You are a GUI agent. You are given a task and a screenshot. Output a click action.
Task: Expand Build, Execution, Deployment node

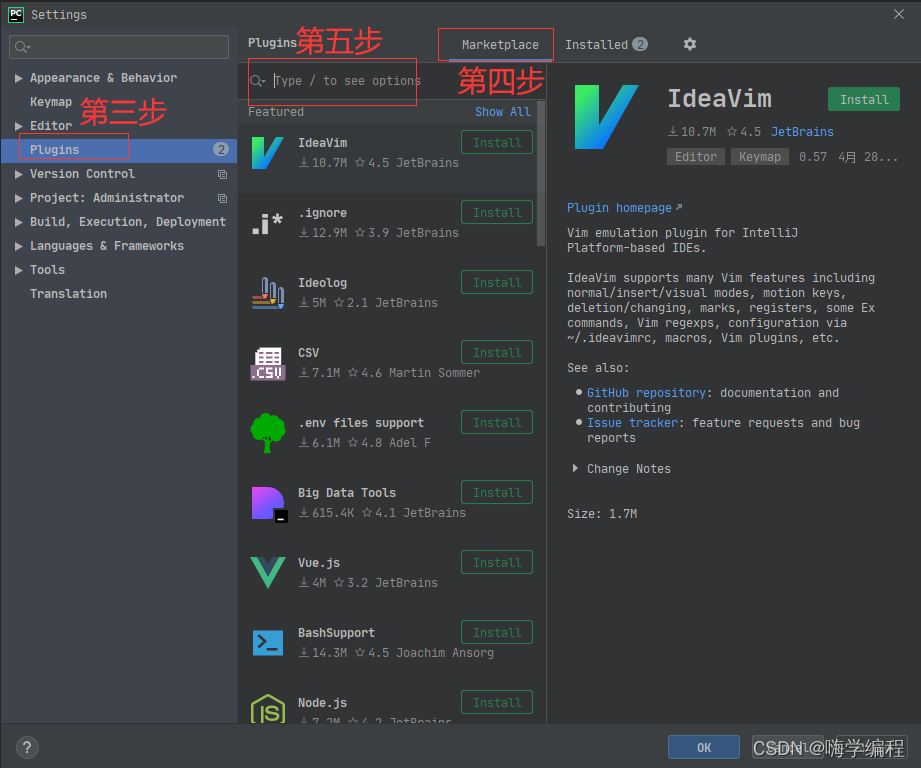coord(19,223)
